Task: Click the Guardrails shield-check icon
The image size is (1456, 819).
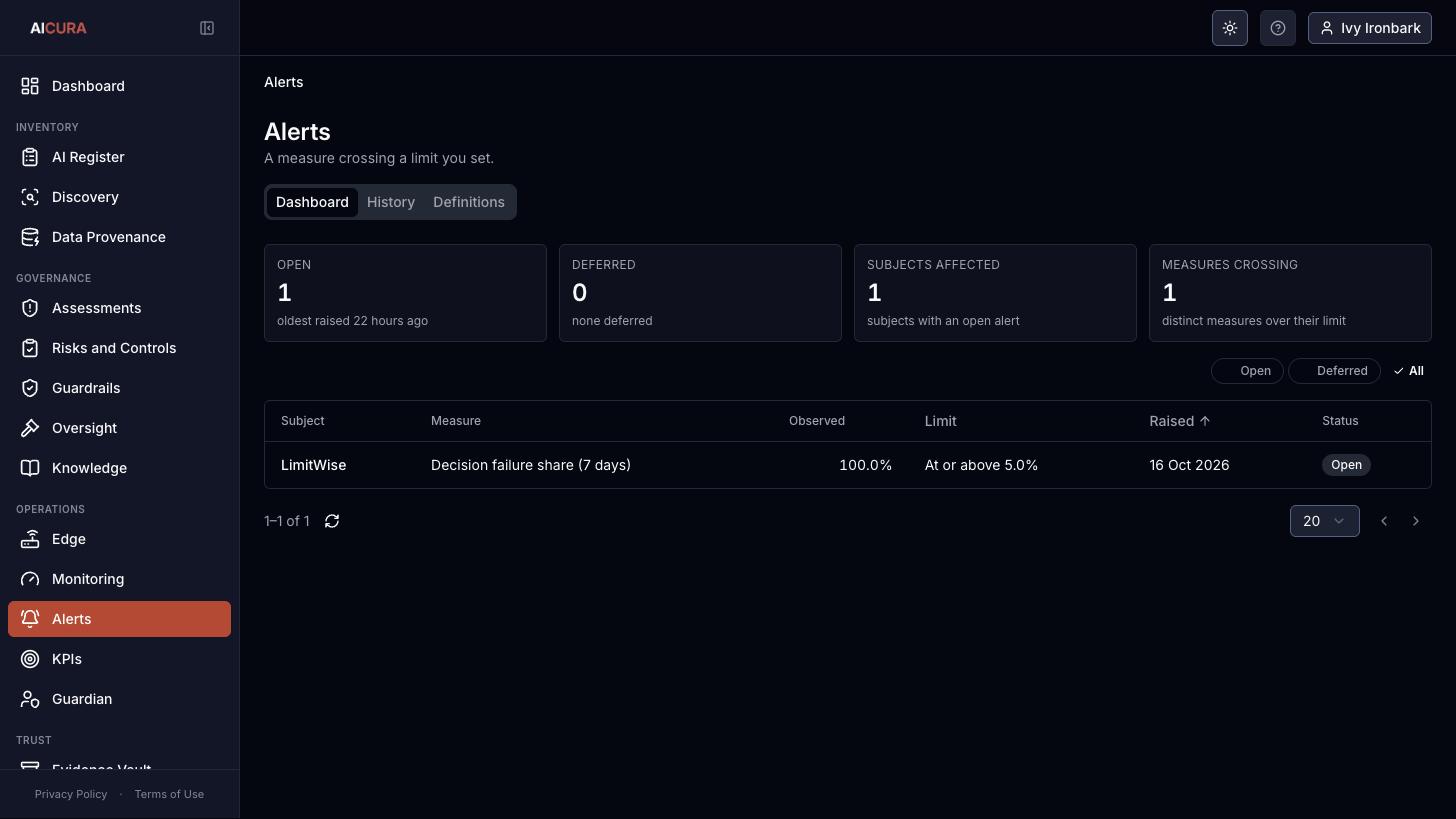Action: pos(30,388)
